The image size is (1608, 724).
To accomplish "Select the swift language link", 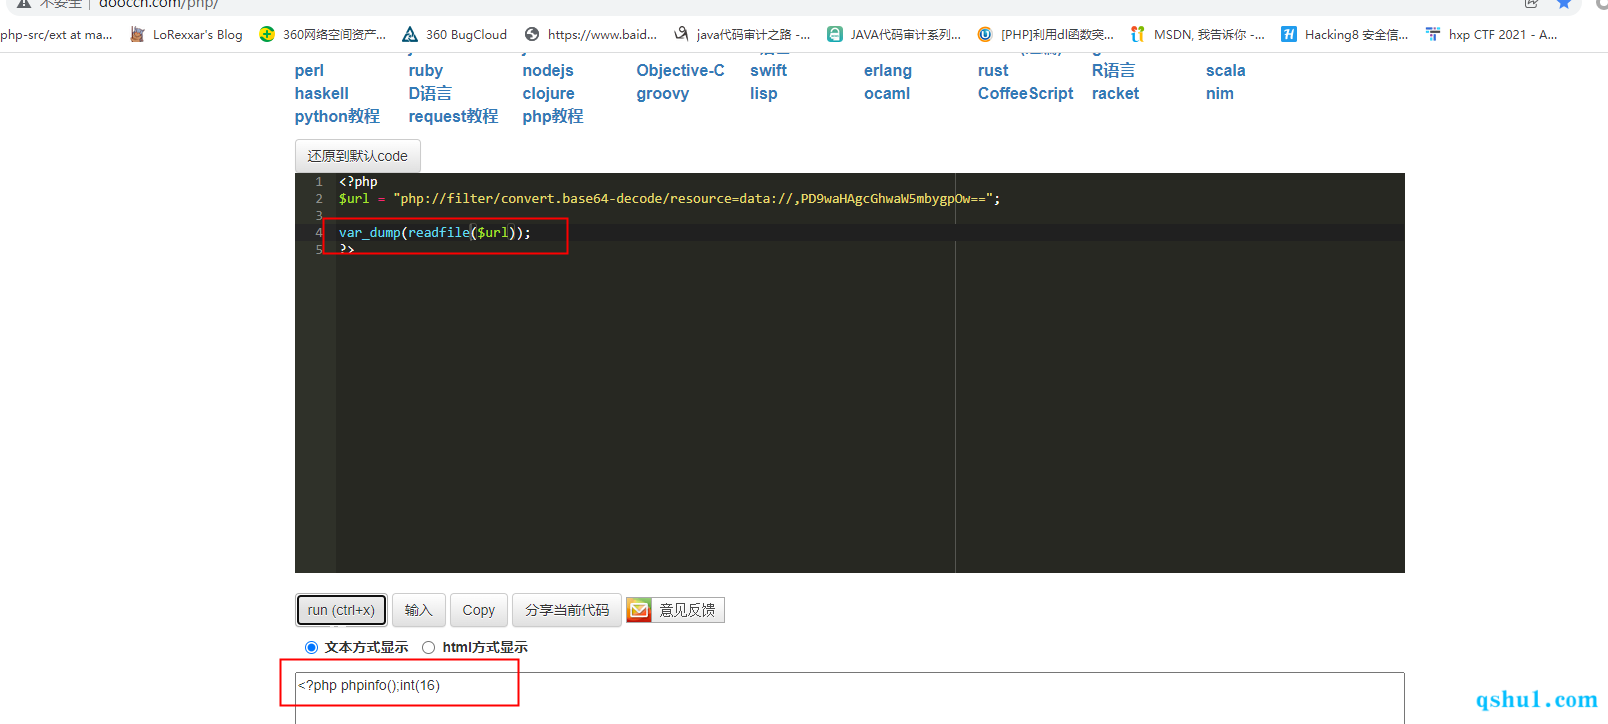I will coord(768,71).
